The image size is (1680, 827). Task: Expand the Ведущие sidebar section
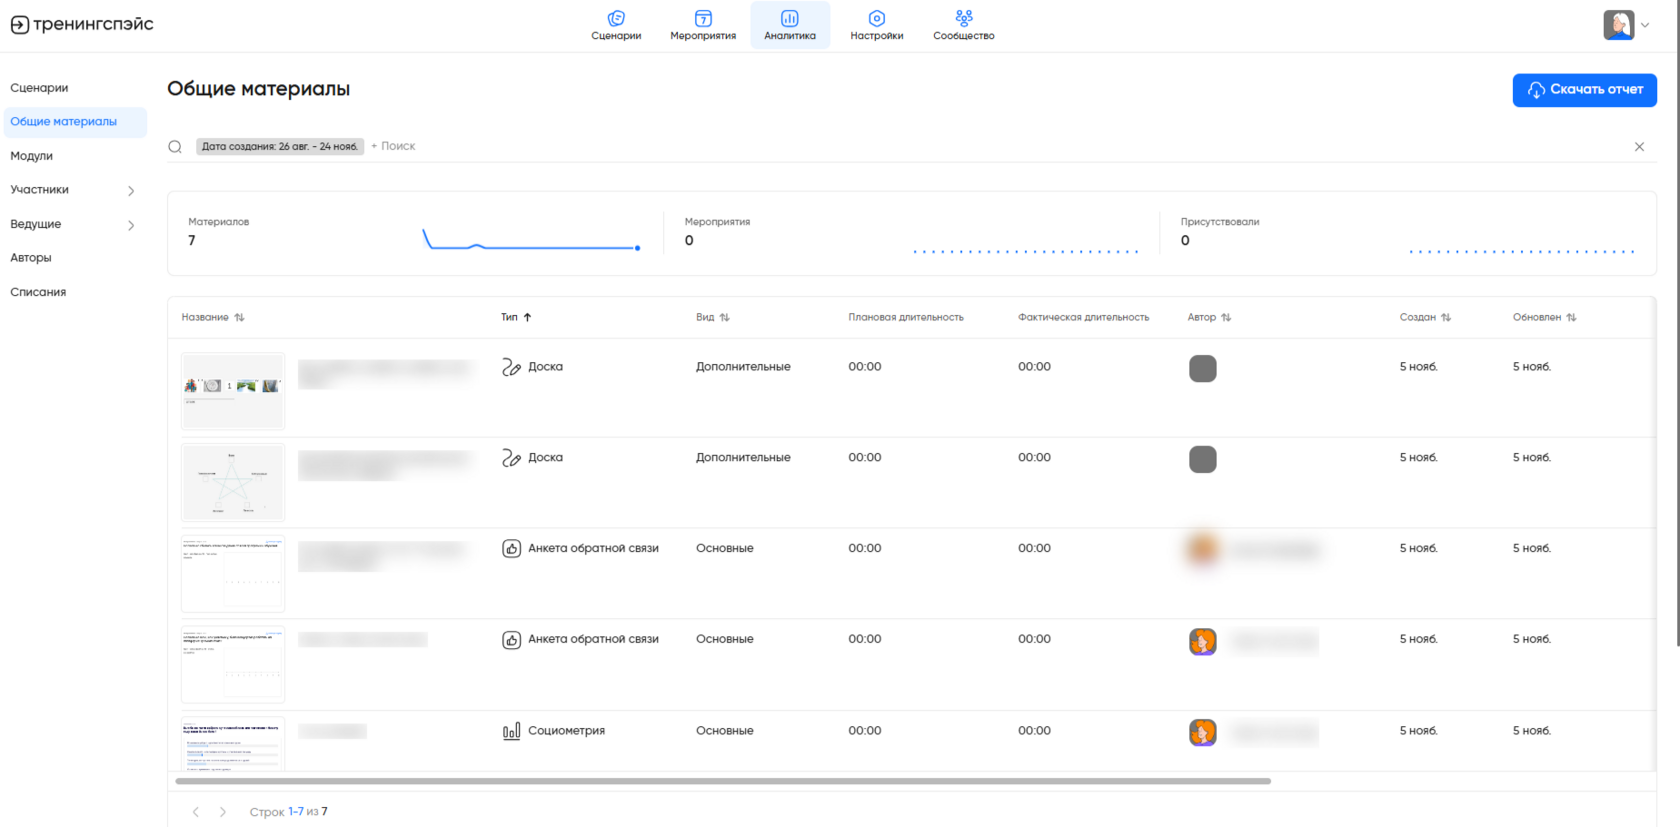pos(131,225)
